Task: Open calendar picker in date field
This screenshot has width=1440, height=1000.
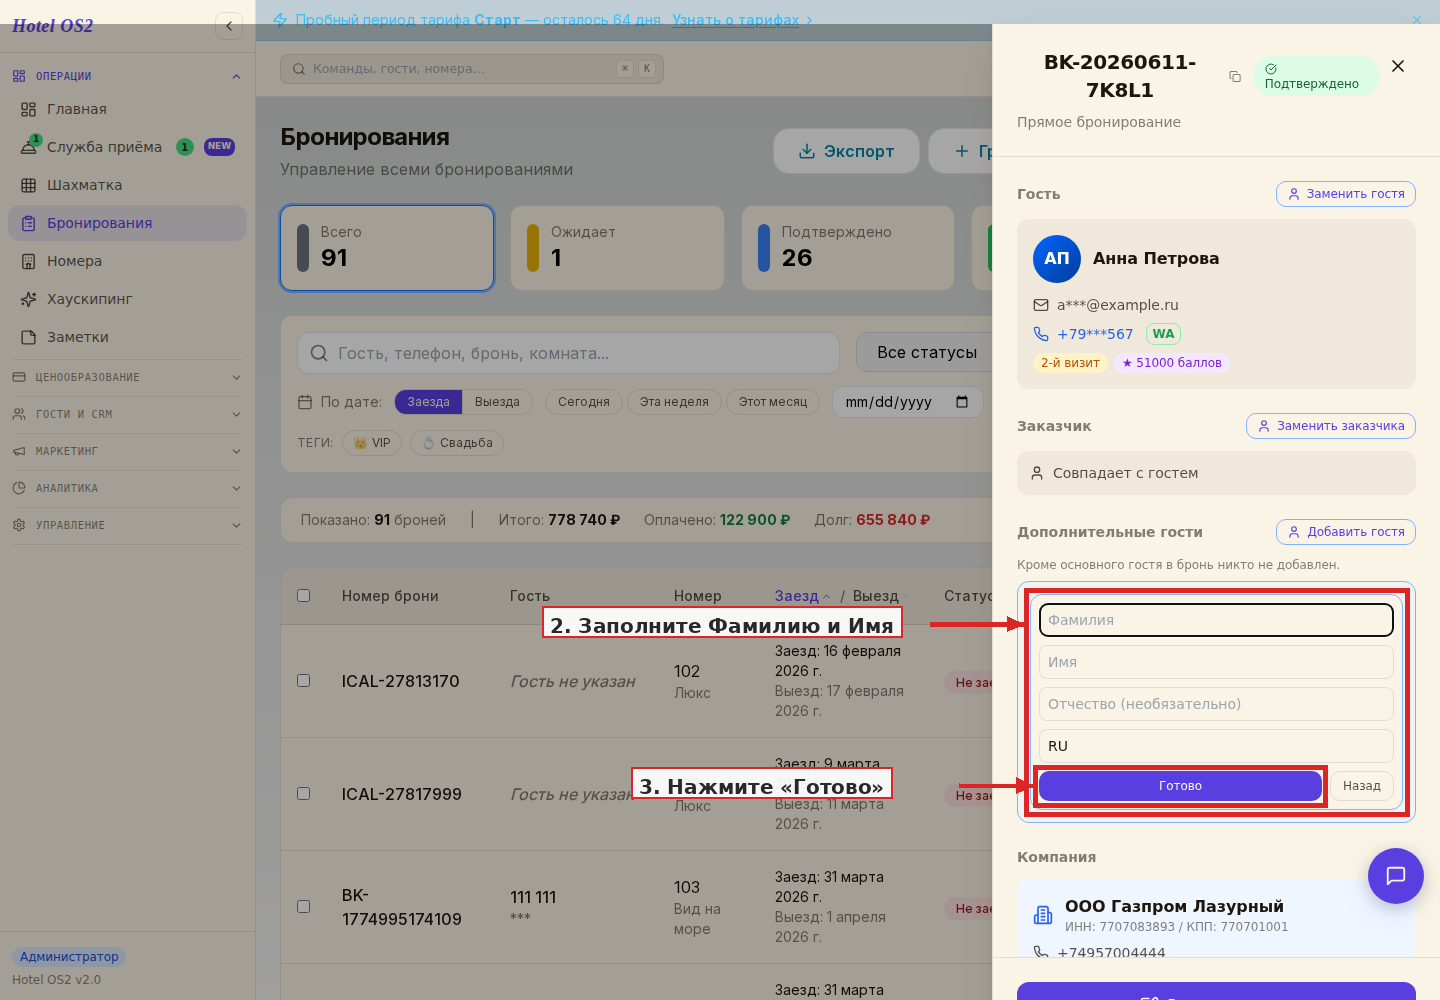Action: click(x=962, y=402)
